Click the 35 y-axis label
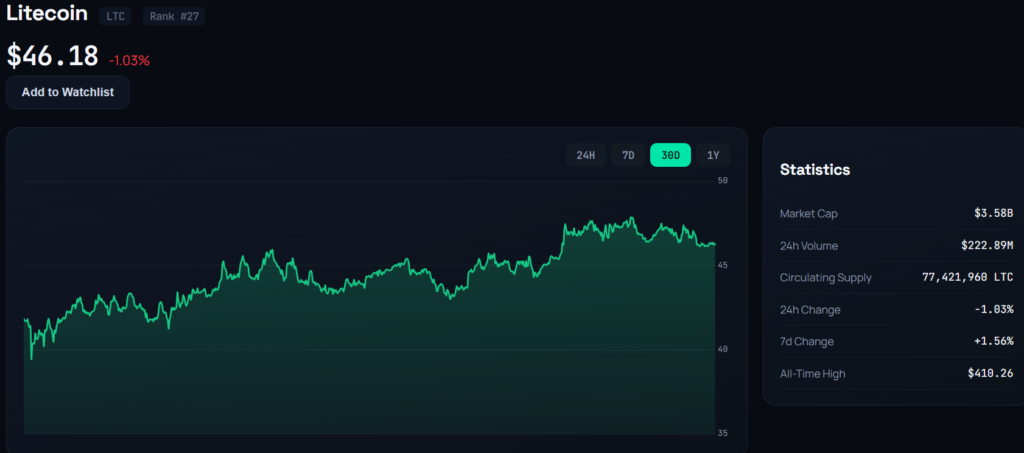This screenshot has height=453, width=1024. point(722,433)
